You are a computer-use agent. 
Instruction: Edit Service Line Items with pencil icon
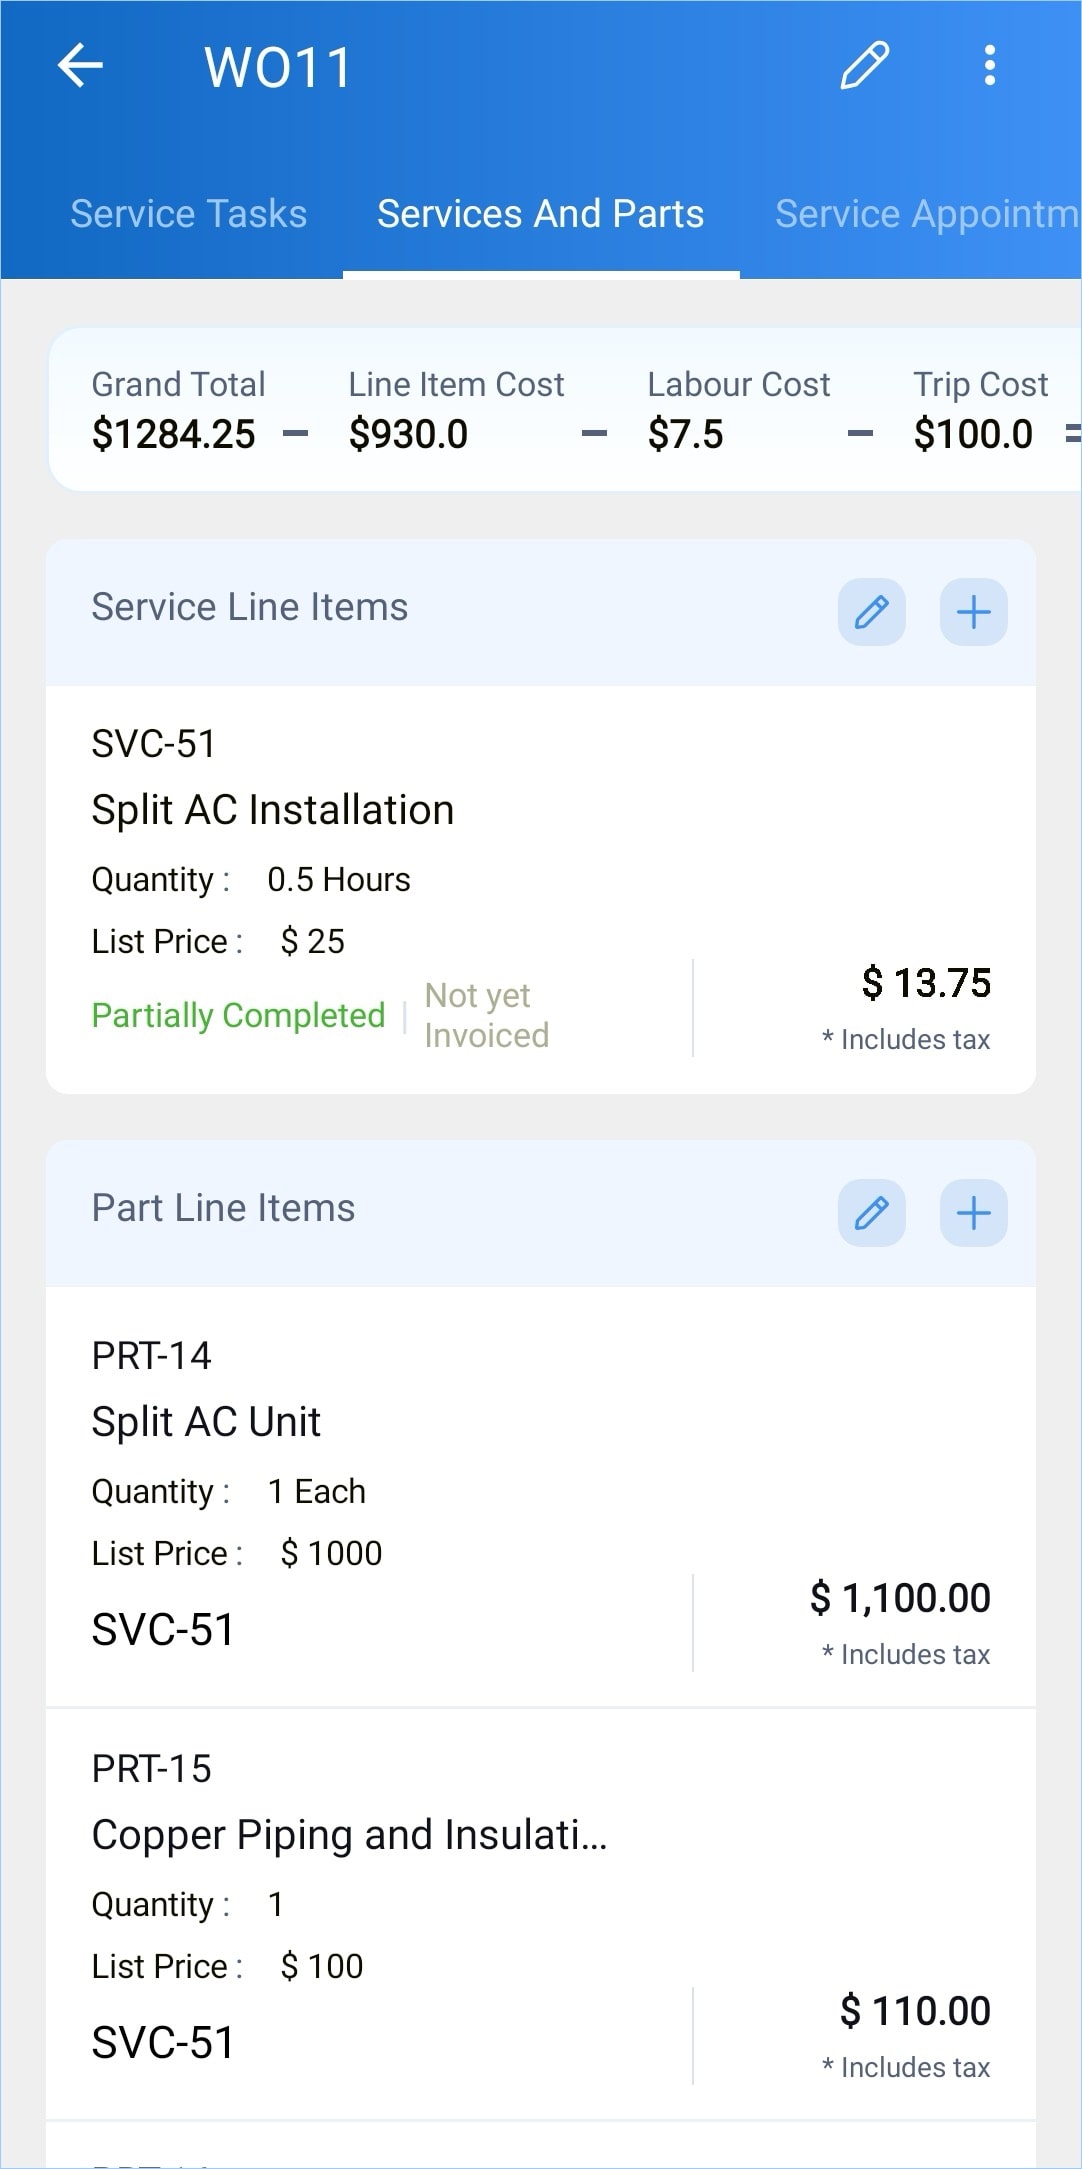point(871,612)
